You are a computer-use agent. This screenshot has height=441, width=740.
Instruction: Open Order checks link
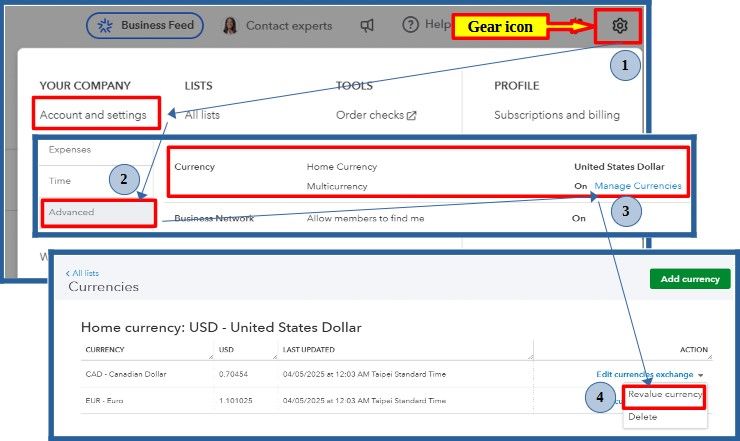pyautogui.click(x=370, y=115)
